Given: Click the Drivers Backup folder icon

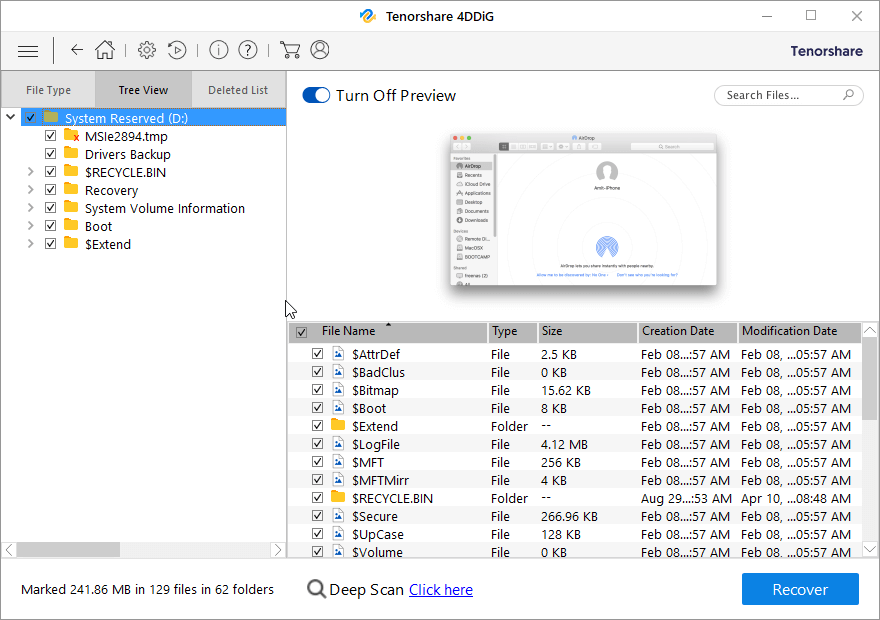Looking at the screenshot, I should pos(71,153).
